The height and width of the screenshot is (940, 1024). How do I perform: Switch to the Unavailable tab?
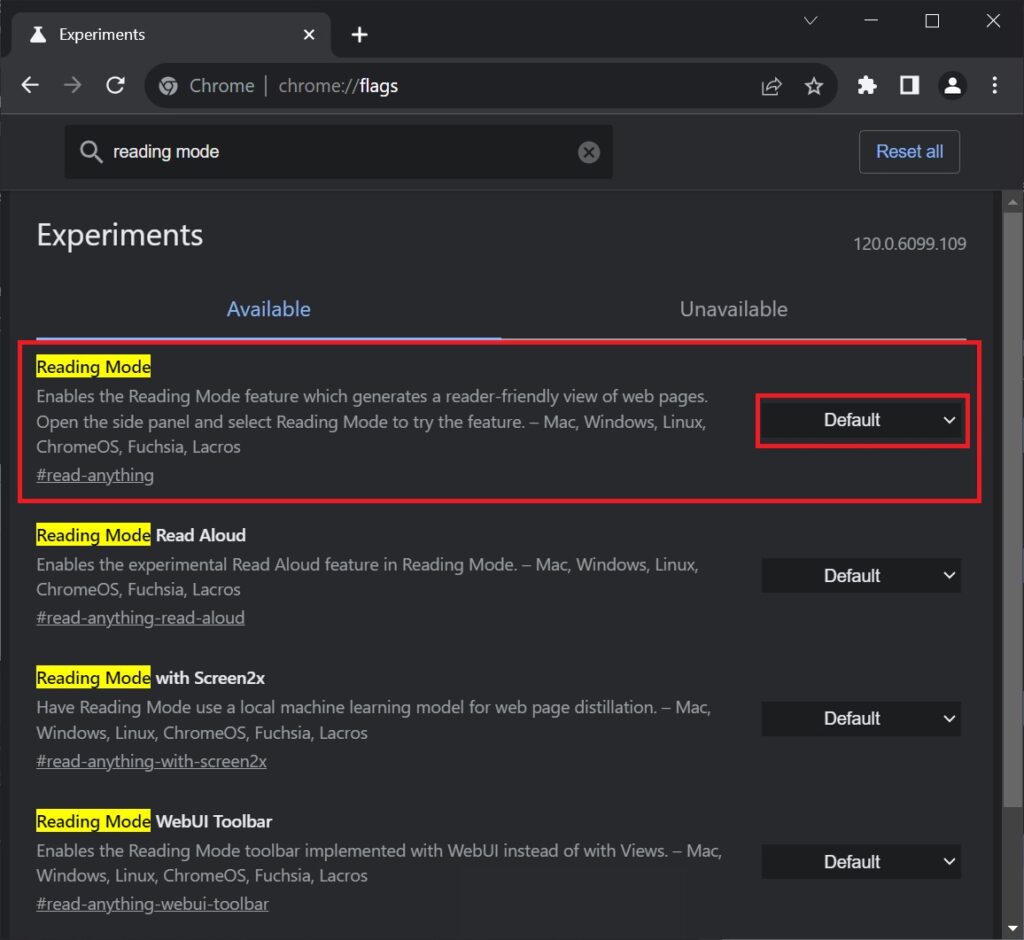tap(733, 309)
